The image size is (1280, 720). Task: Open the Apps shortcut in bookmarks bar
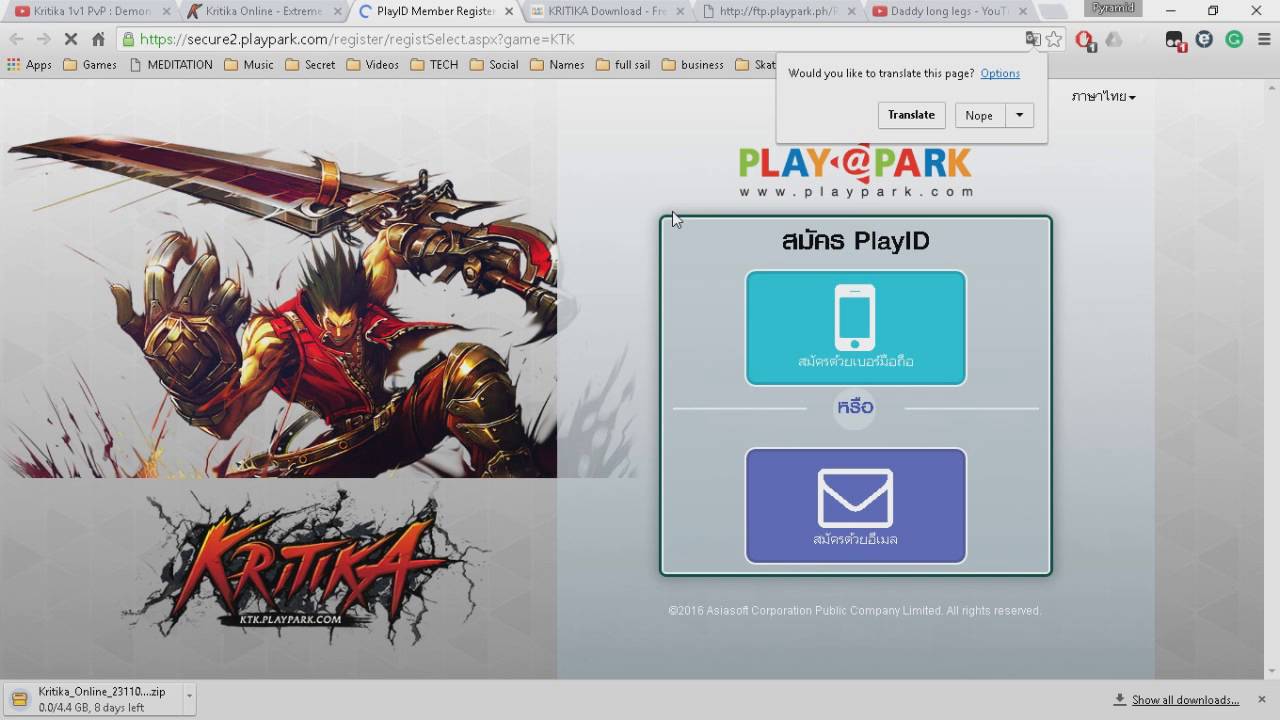(29, 65)
